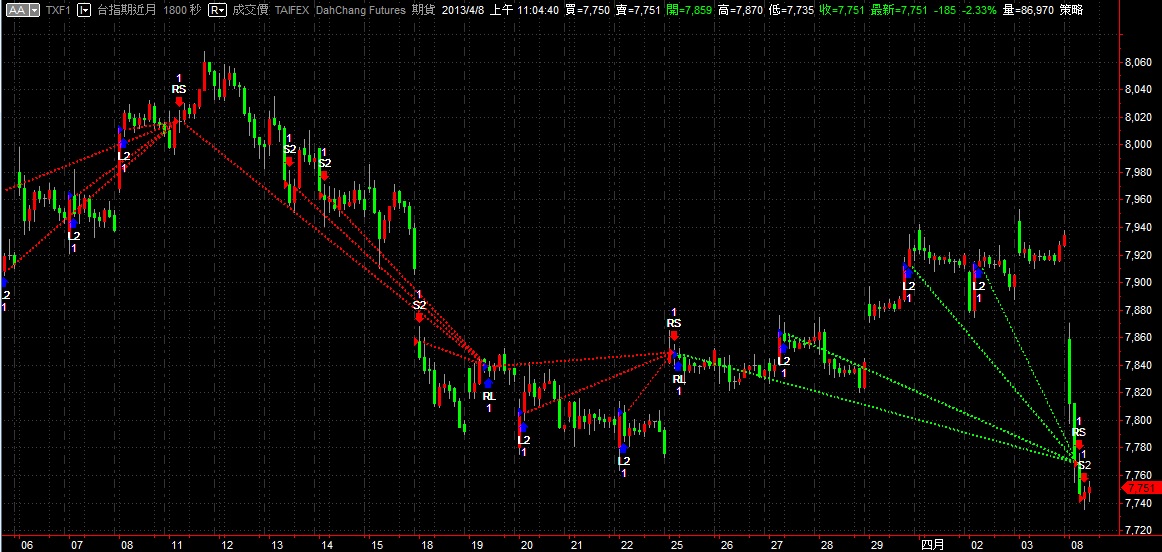
Task: Click the L2 long dot at date 07
Action: point(73,222)
